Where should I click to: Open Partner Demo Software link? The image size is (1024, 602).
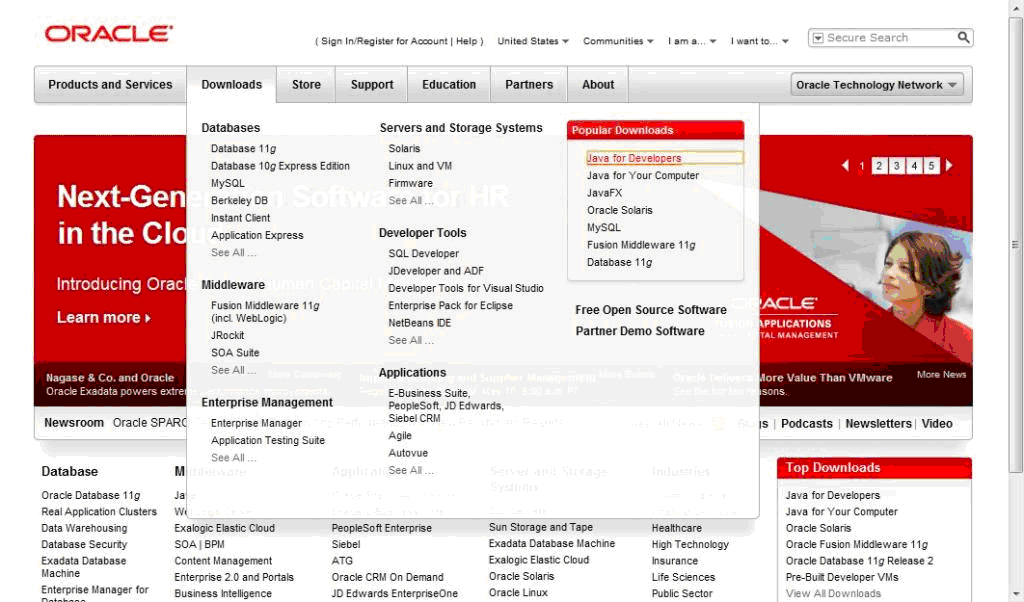(639, 331)
